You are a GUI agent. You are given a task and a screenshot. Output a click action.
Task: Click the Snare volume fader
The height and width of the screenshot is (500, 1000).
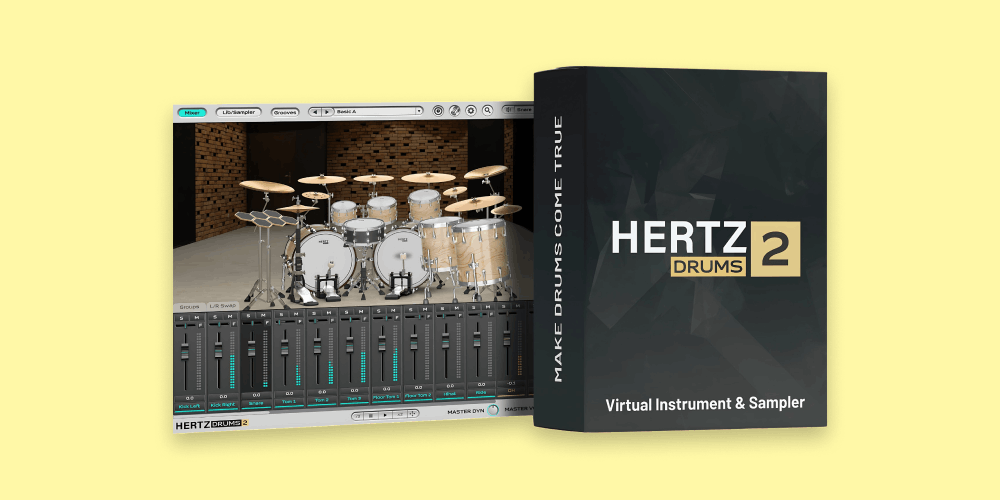pos(251,348)
